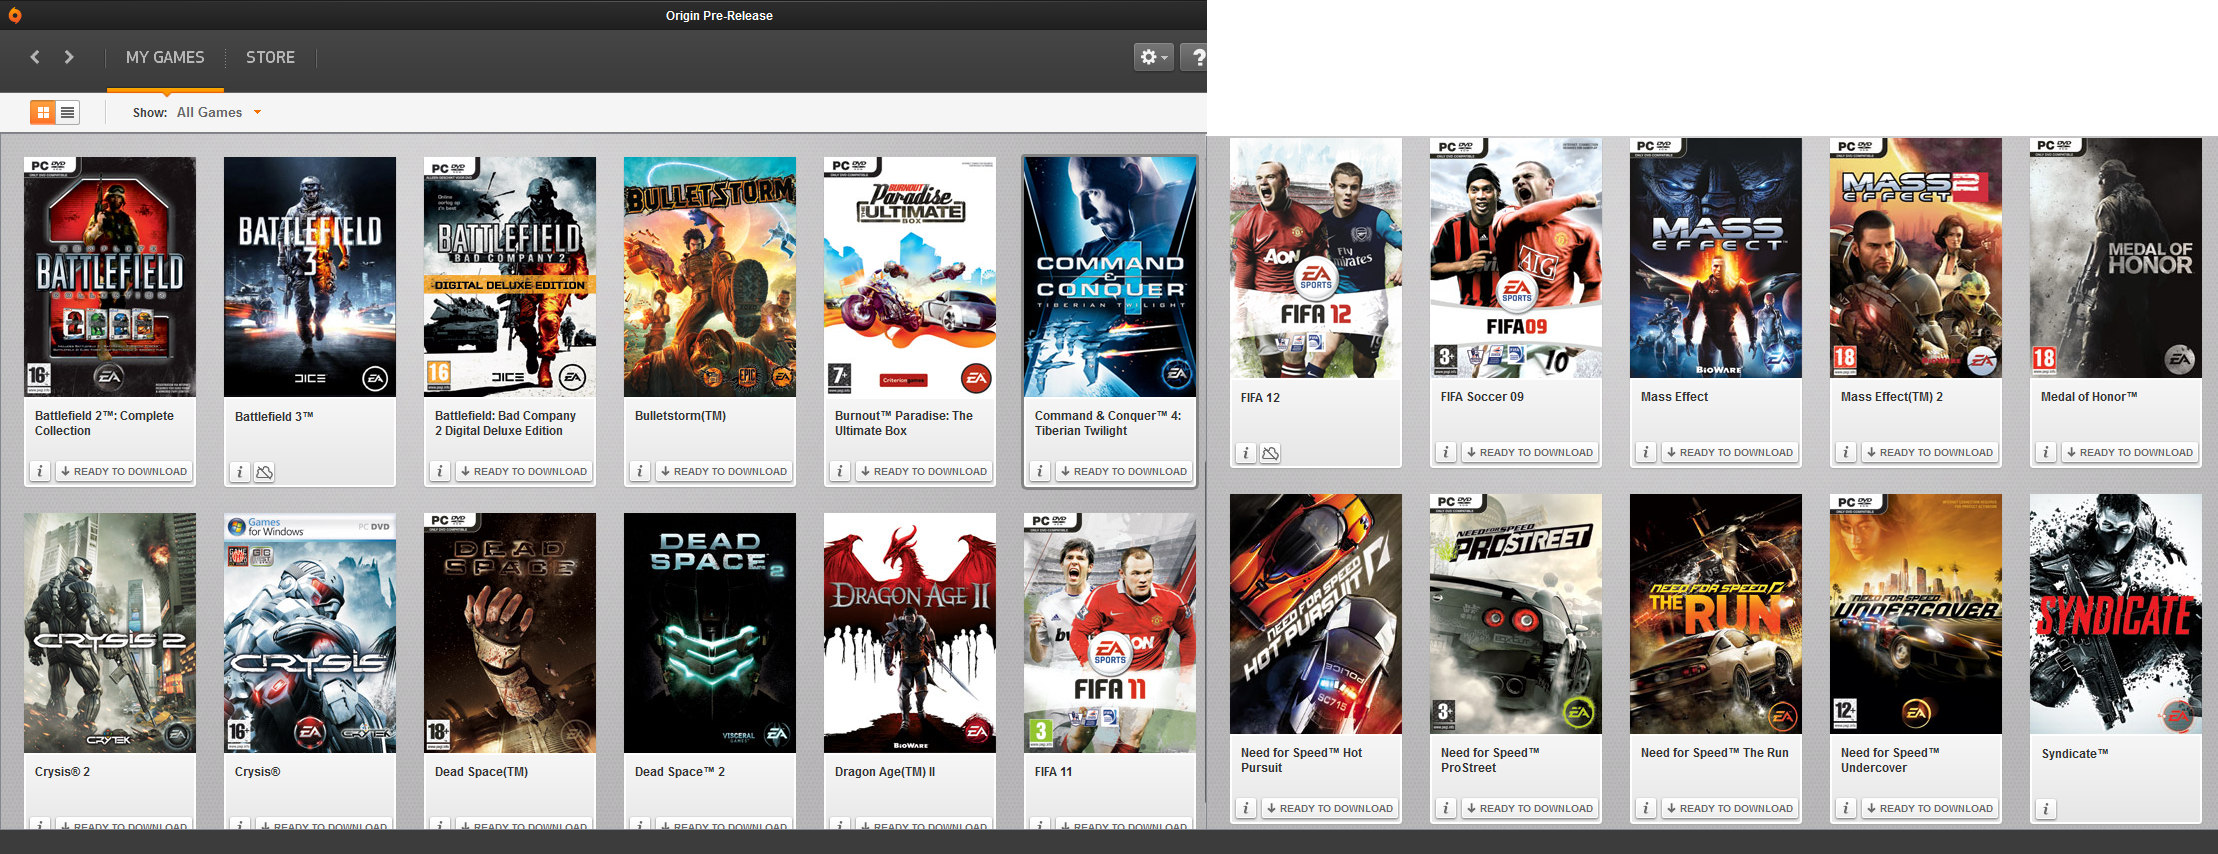Viewport: 2218px width, 854px height.
Task: Click Ready to Download for Bad Company 2
Action: point(523,471)
